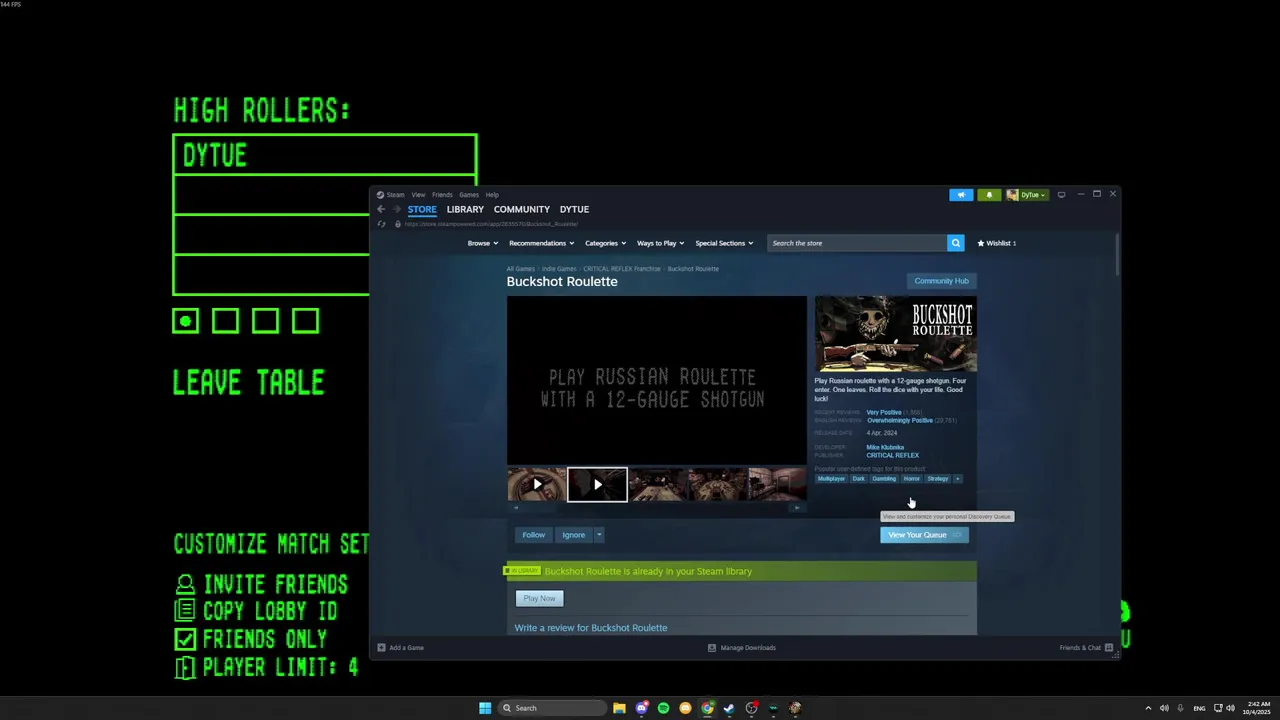Click the Indie Games breadcrumb link

click(559, 269)
